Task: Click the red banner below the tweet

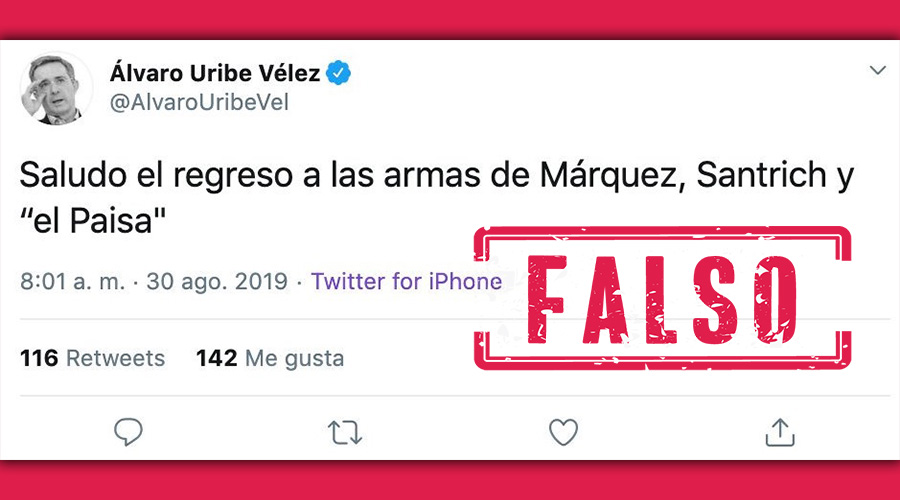Action: click(x=450, y=480)
